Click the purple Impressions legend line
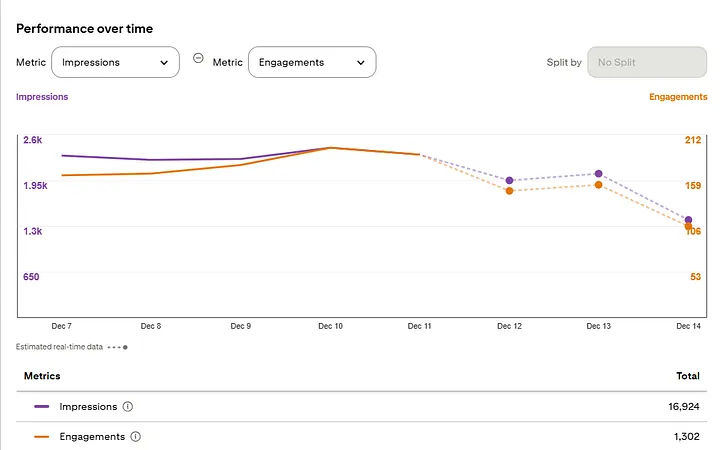720x450 pixels. [x=41, y=407]
